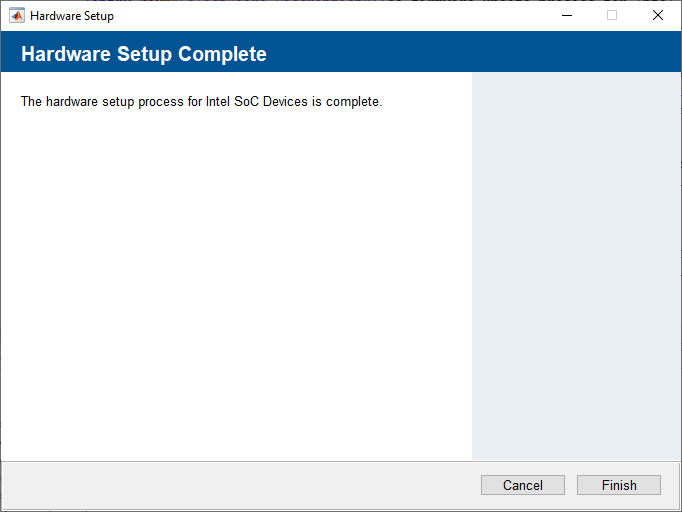Click the setup complete message text
This screenshot has width=682, height=512.
pyautogui.click(x=201, y=102)
